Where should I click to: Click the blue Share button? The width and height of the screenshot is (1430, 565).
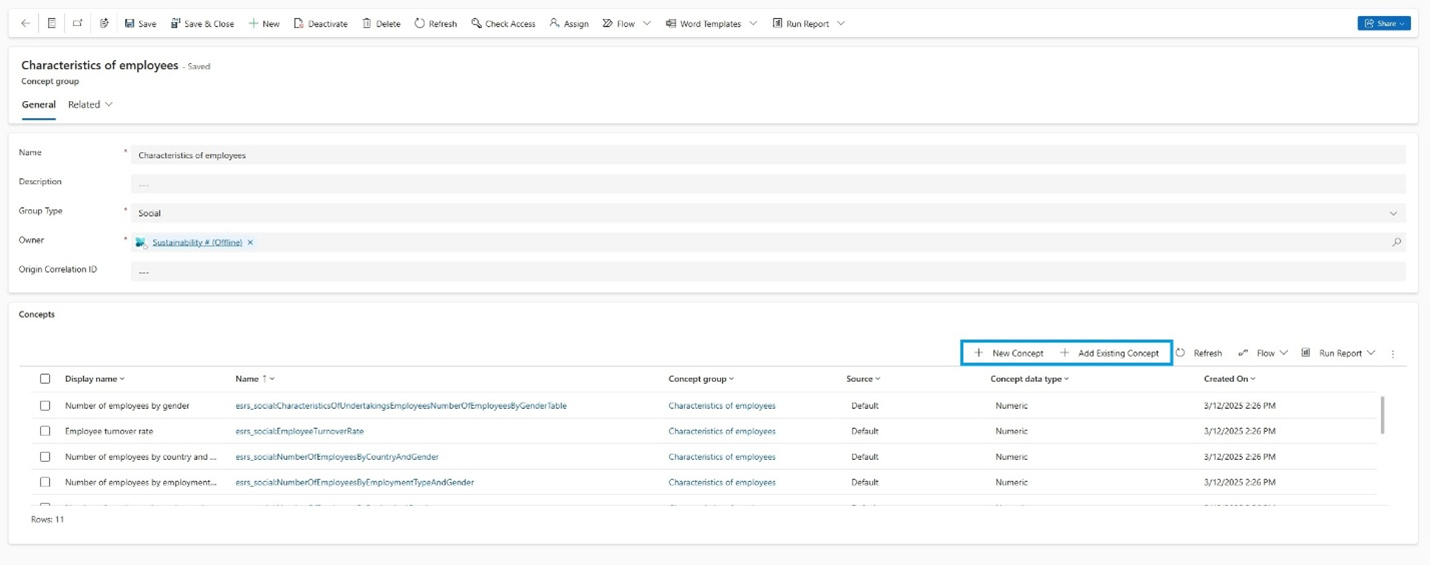pos(1384,23)
